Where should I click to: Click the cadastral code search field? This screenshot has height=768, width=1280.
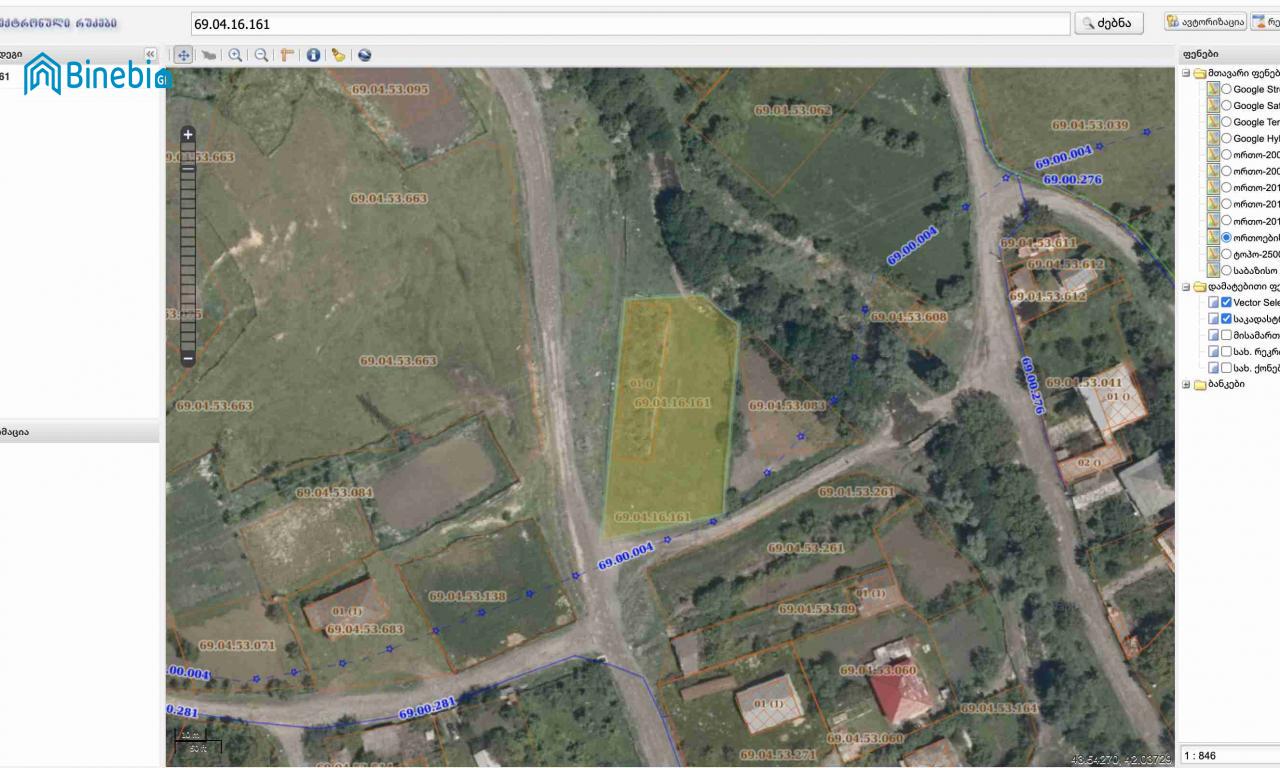[631, 23]
